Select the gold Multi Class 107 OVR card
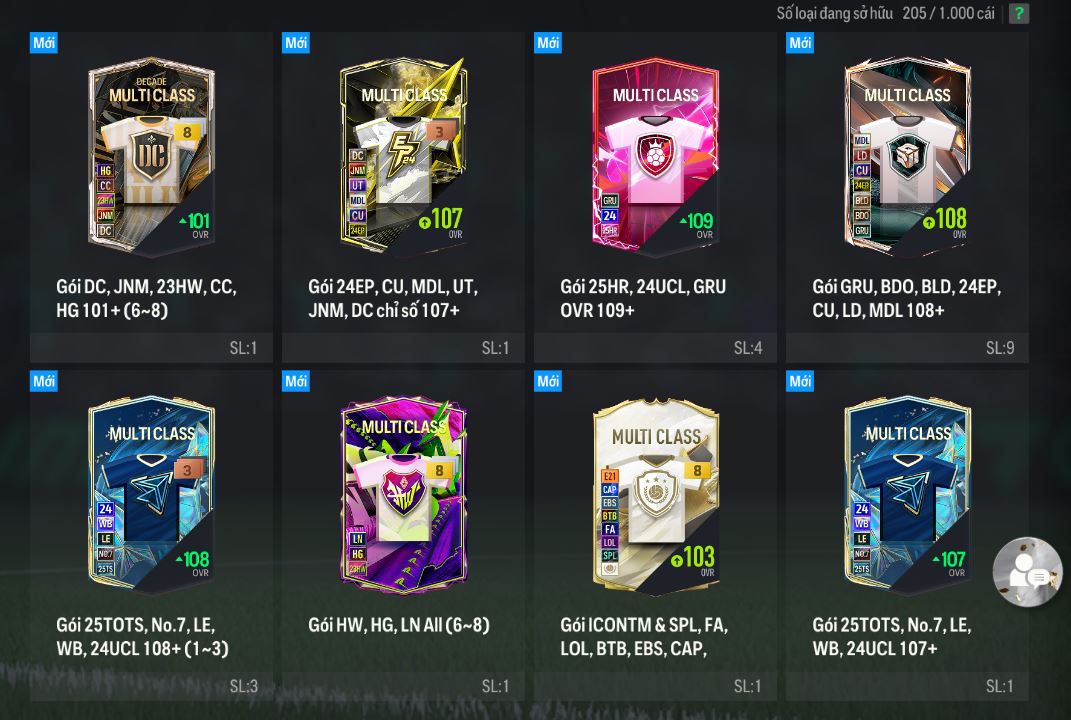The height and width of the screenshot is (720, 1071). (403, 156)
